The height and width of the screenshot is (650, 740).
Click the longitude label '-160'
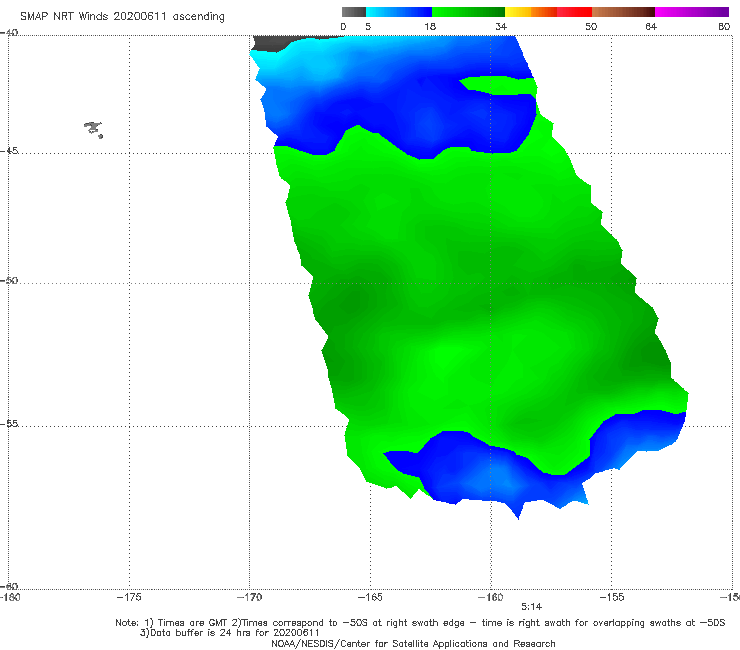coord(490,597)
